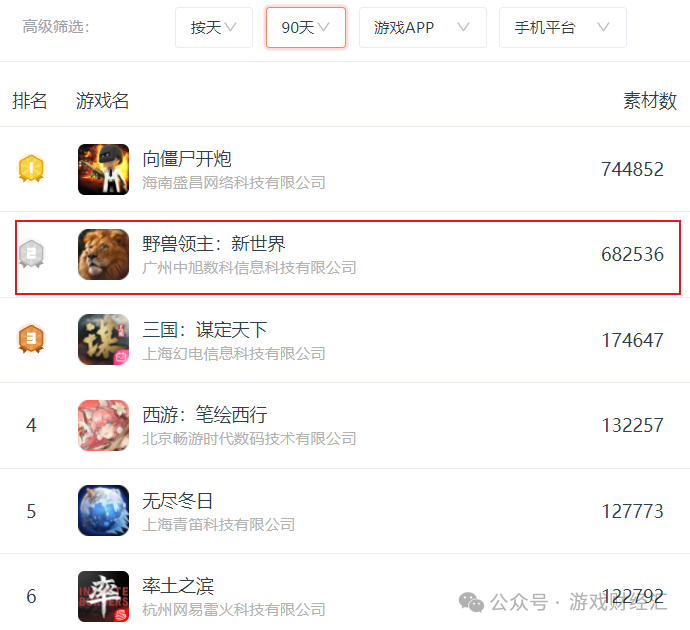690x630 pixels.
Task: Open the 游戏APP category dropdown
Action: (422, 27)
